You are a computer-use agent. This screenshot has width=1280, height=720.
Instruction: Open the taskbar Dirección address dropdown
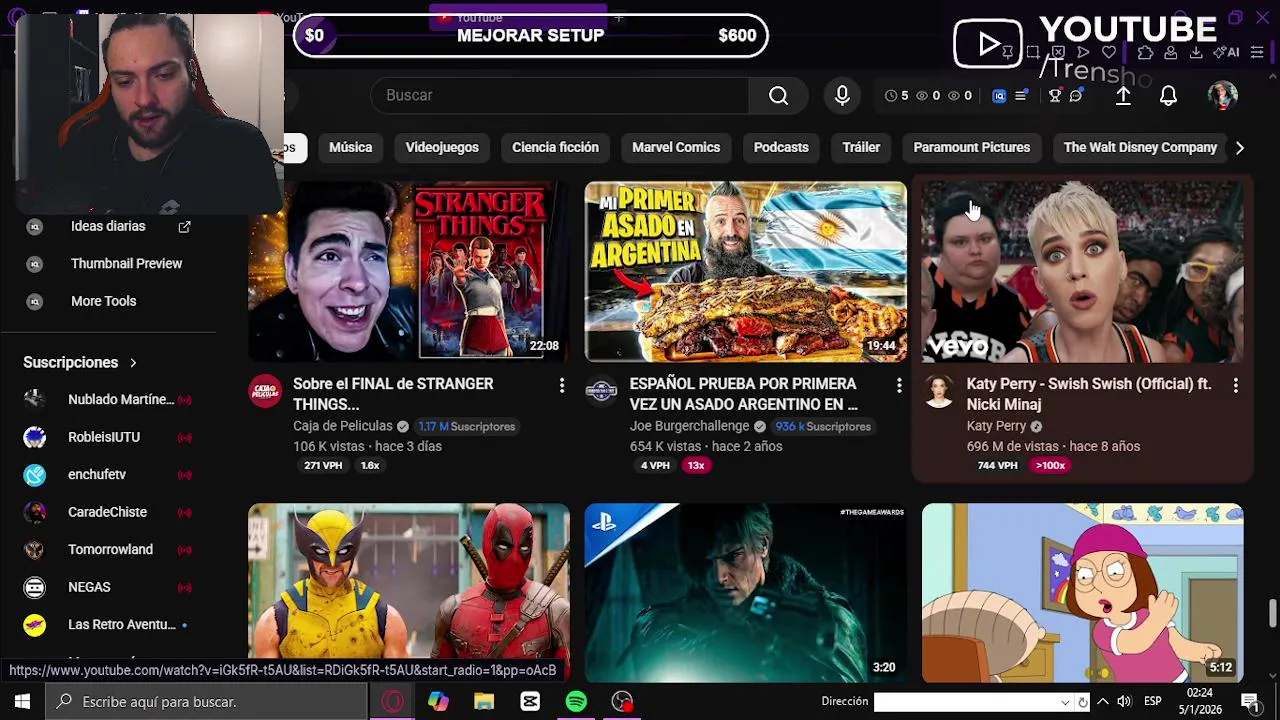(1065, 702)
